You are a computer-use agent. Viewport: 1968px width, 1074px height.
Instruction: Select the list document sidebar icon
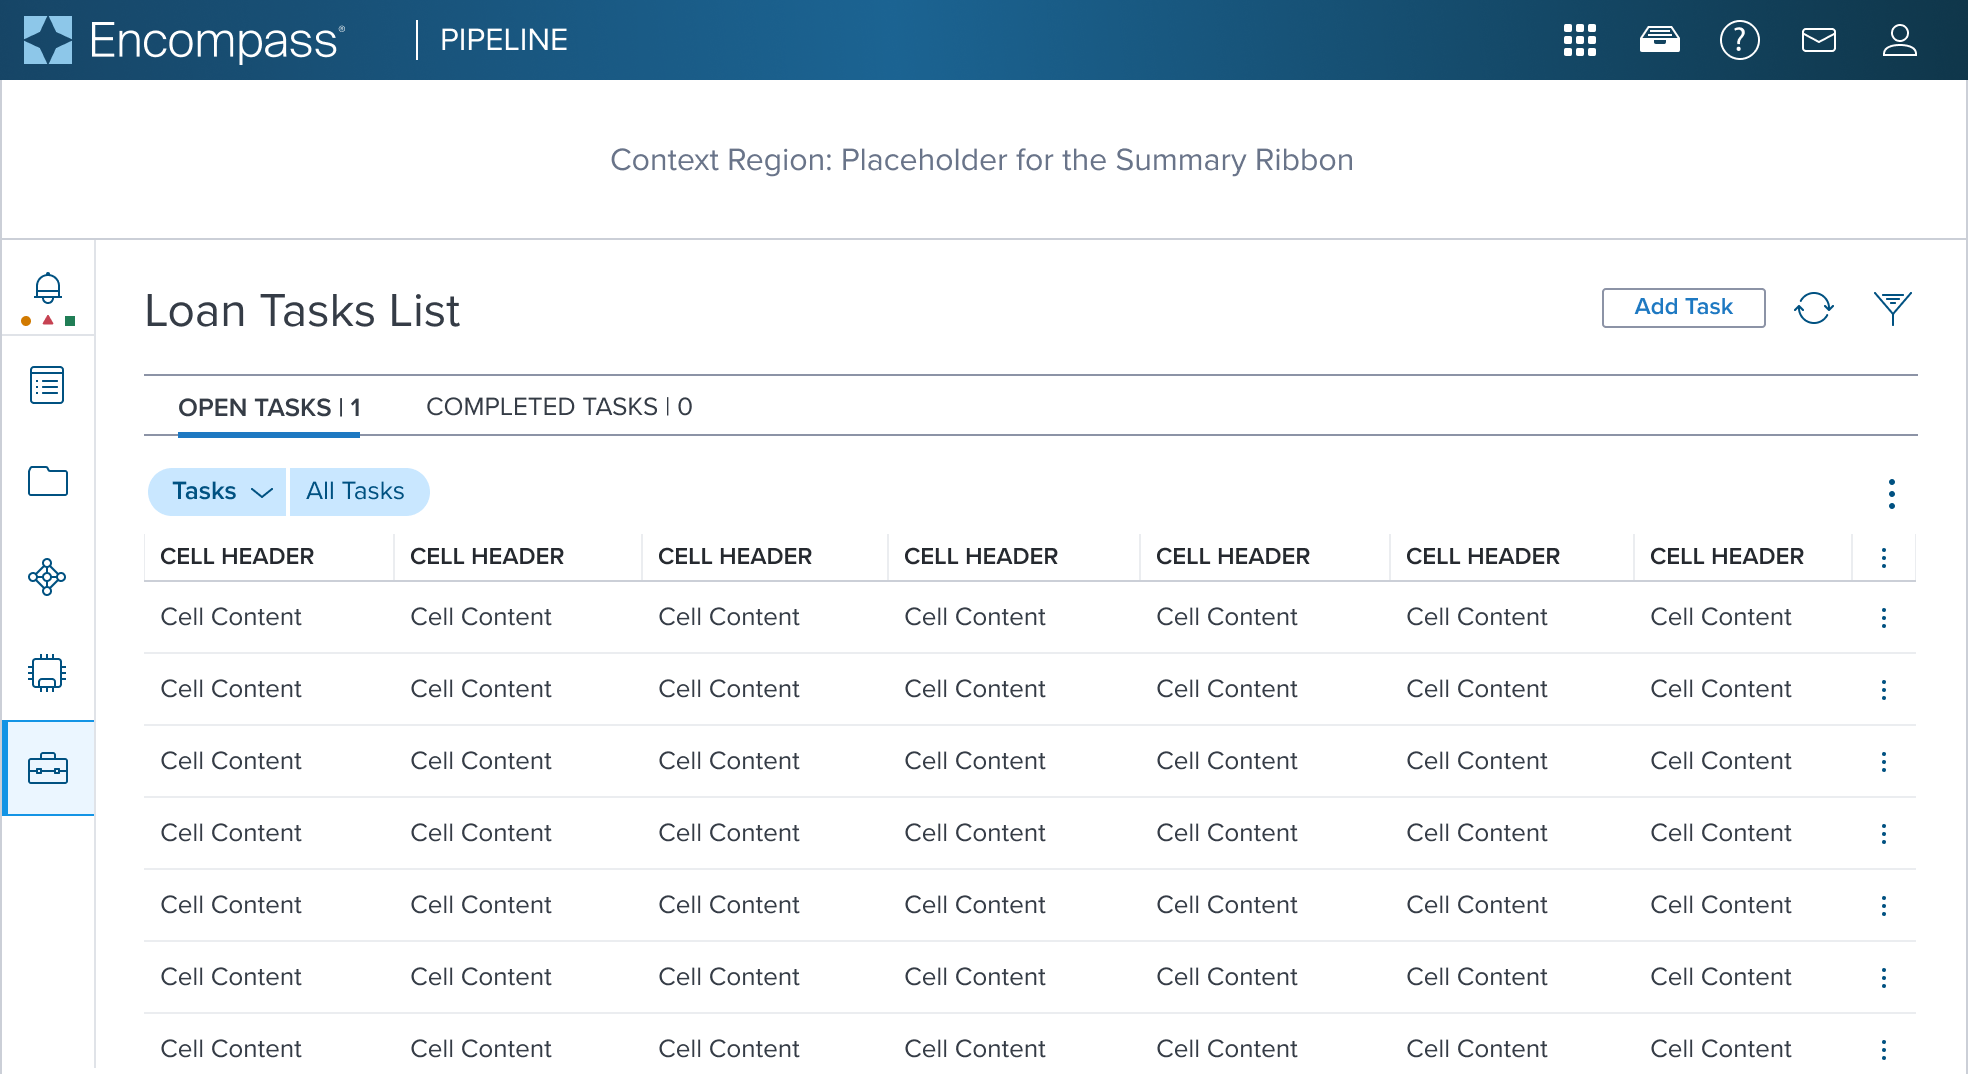[x=48, y=385]
